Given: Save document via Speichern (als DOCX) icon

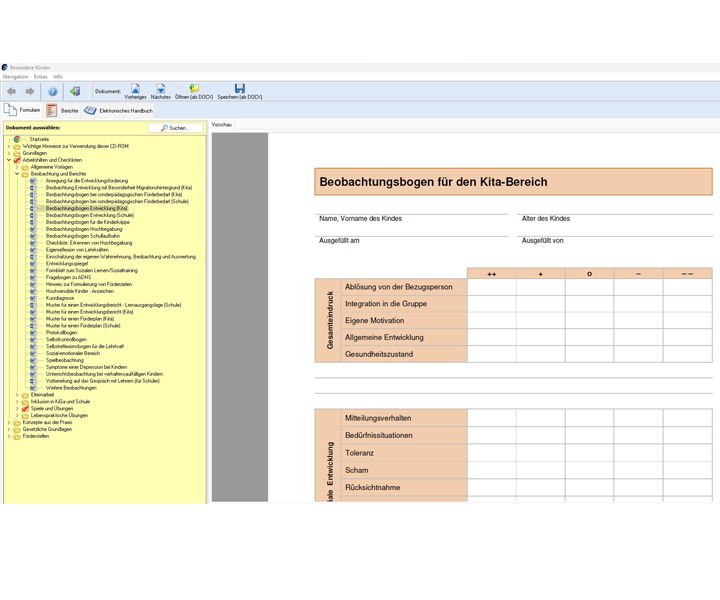Looking at the screenshot, I should coord(240,91).
